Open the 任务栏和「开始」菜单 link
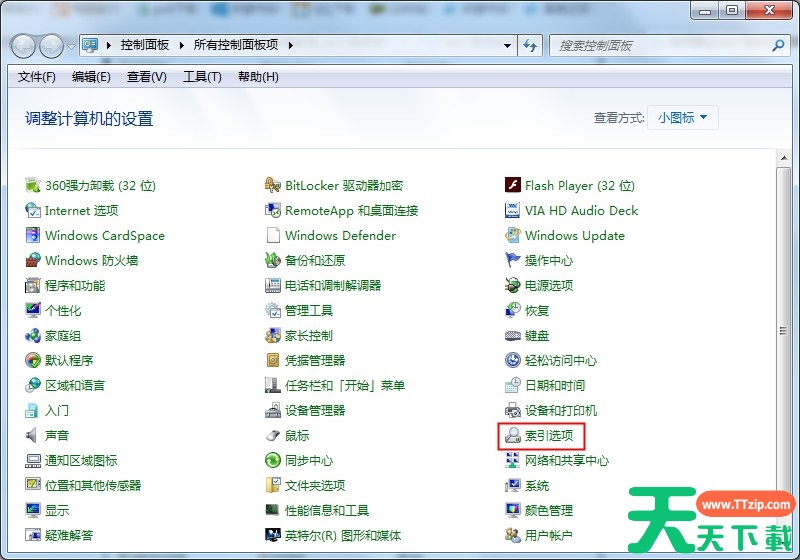Screen dimensions: 800x560 [x=345, y=386]
